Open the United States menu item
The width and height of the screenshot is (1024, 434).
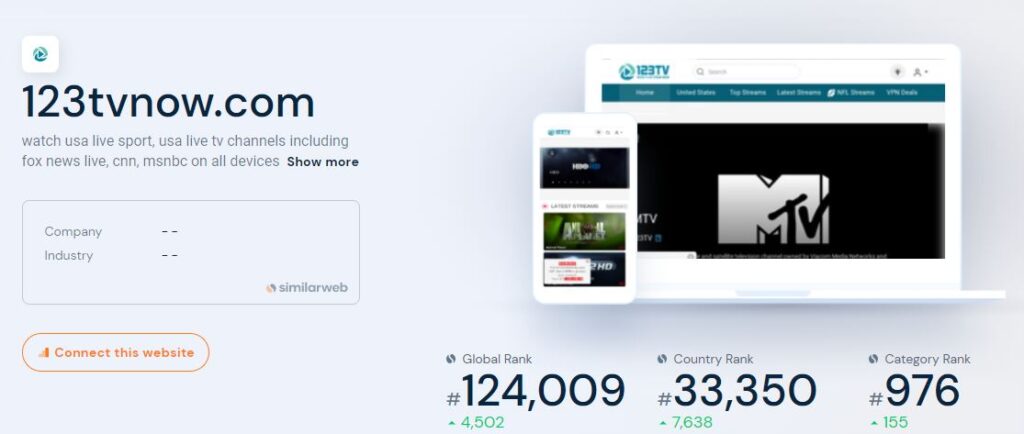696,92
